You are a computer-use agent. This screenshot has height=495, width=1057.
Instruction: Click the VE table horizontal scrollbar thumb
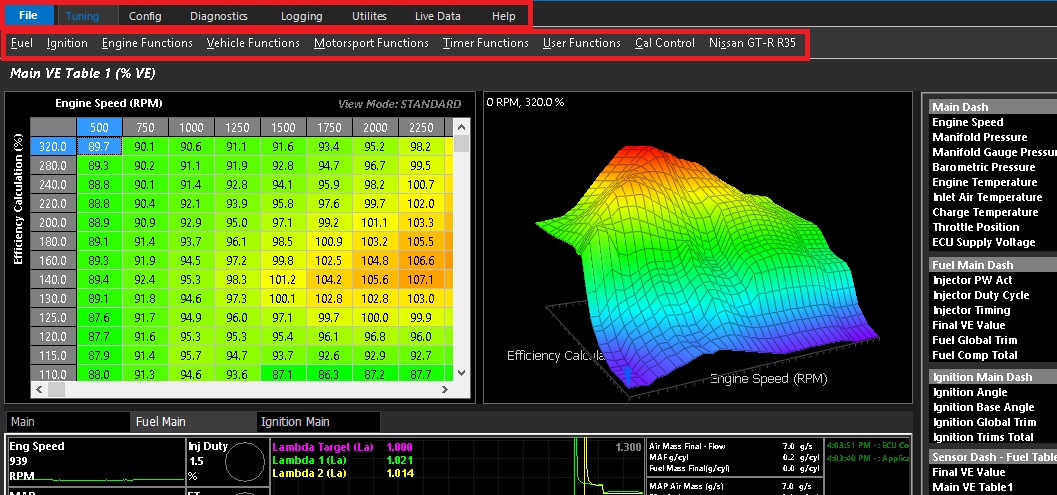point(56,389)
